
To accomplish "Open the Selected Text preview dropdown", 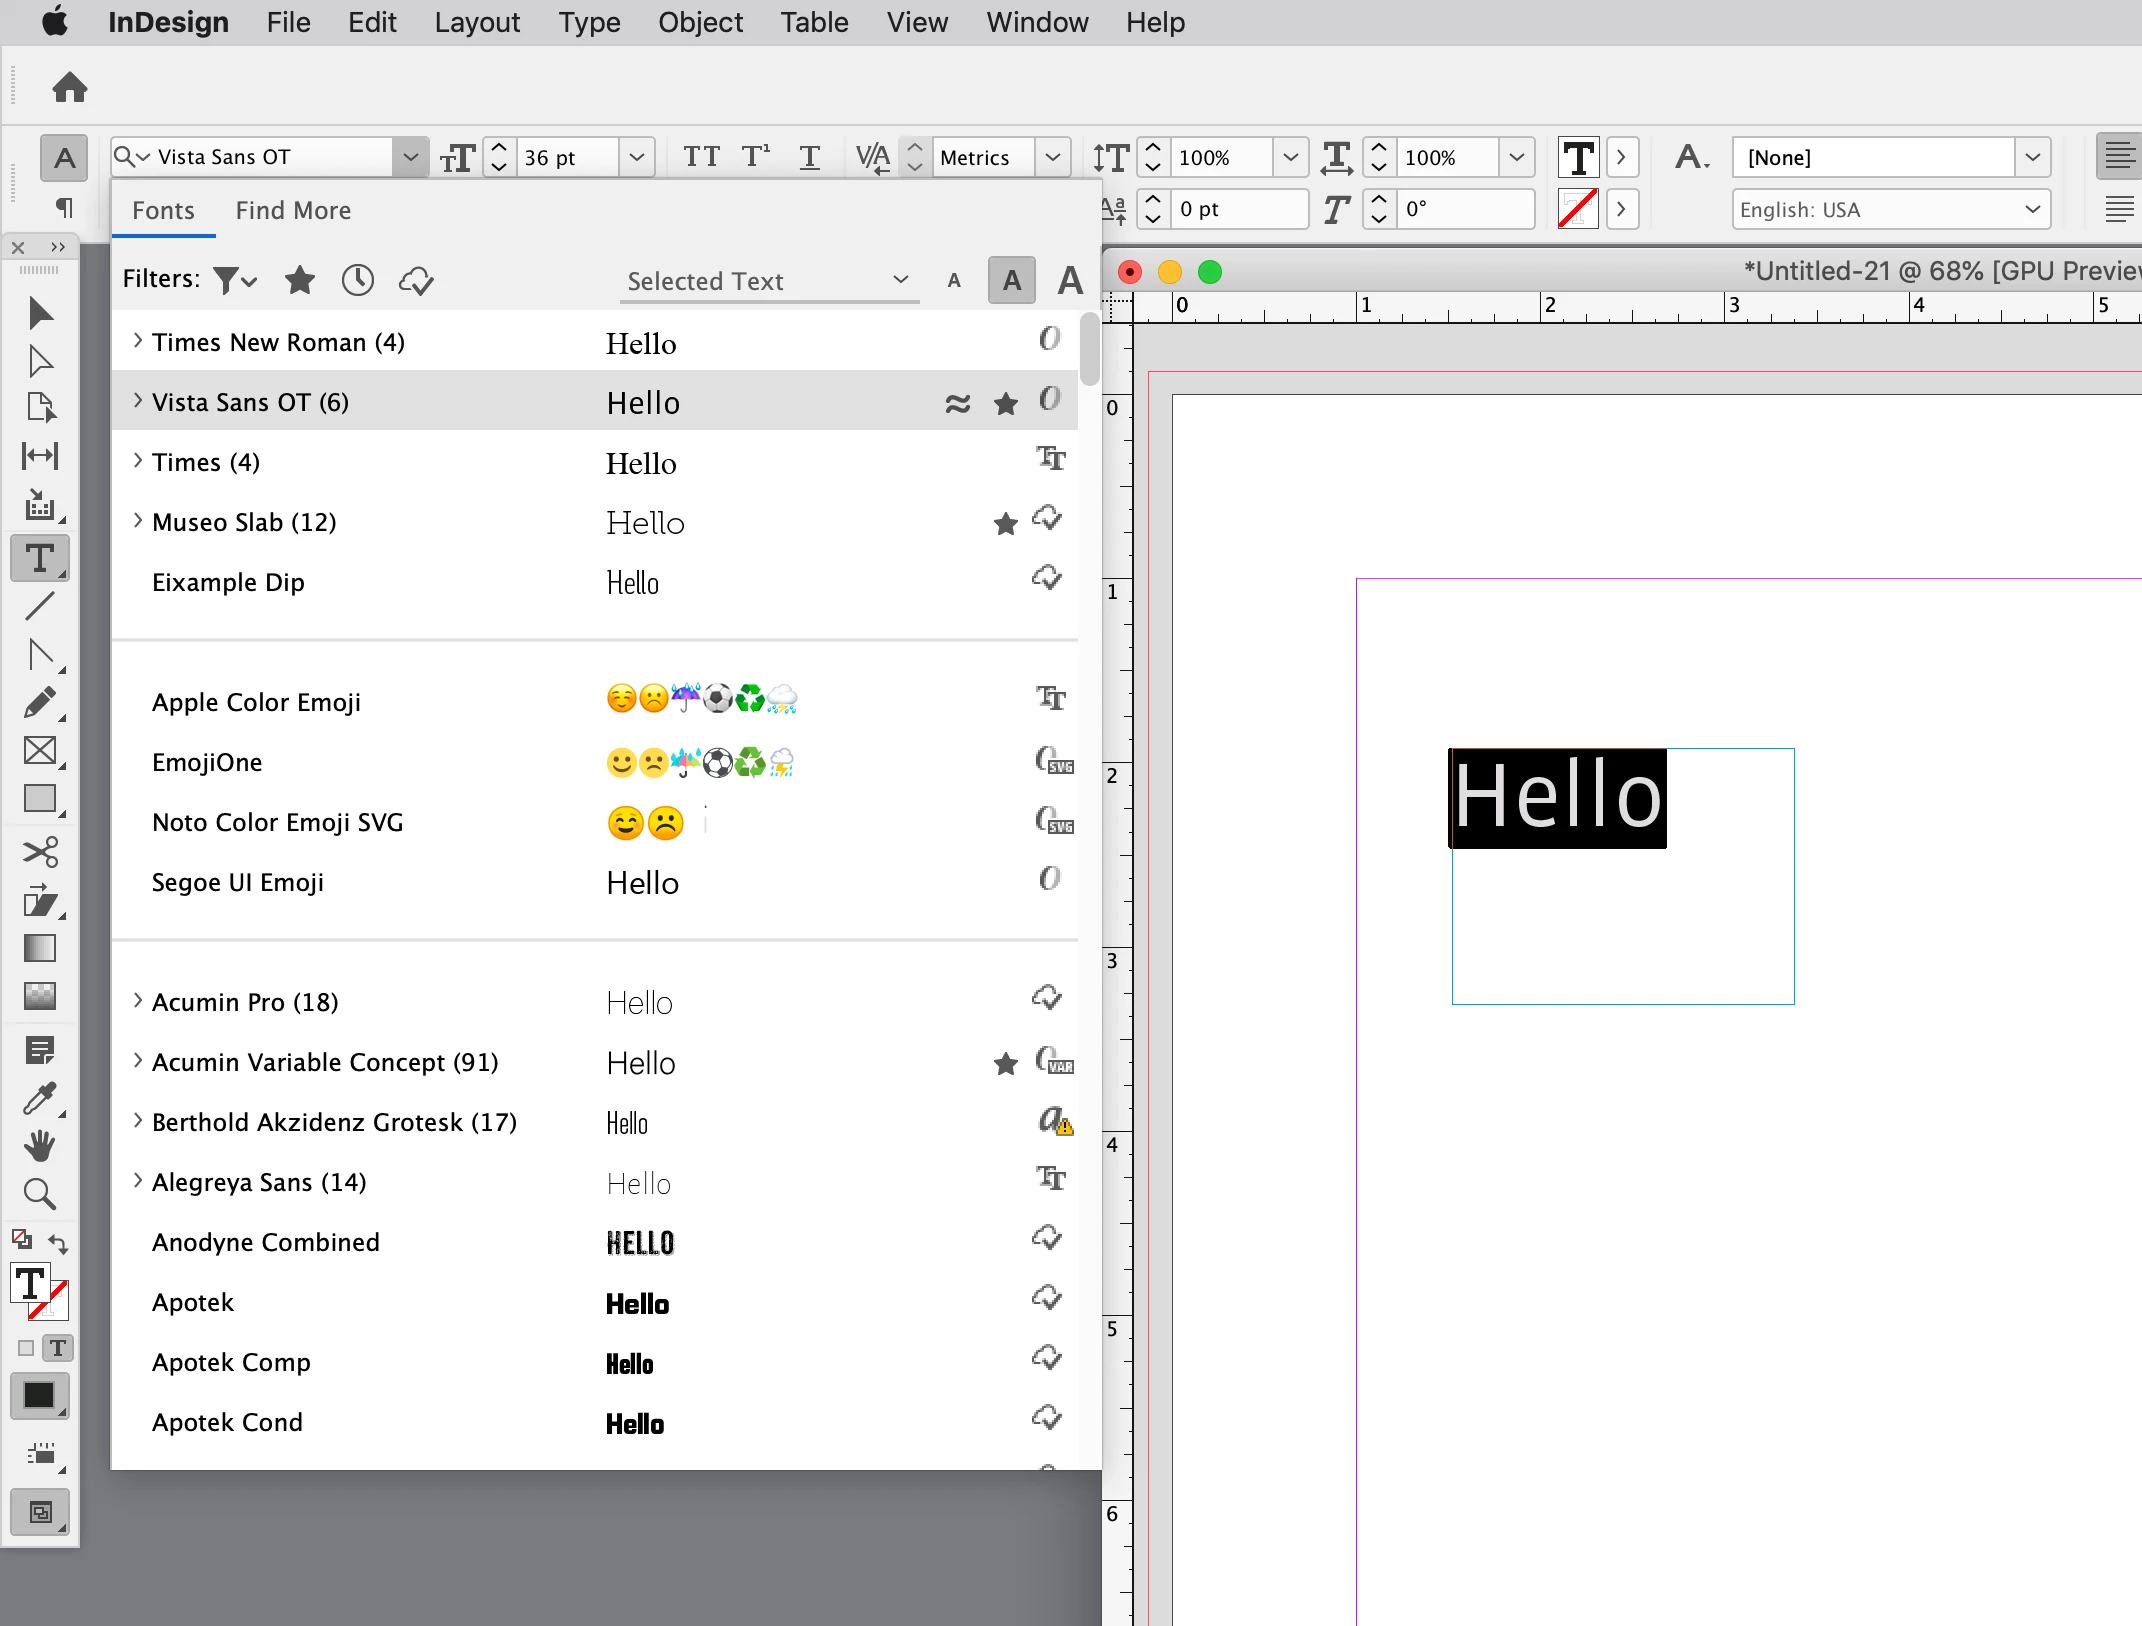I will [x=768, y=281].
